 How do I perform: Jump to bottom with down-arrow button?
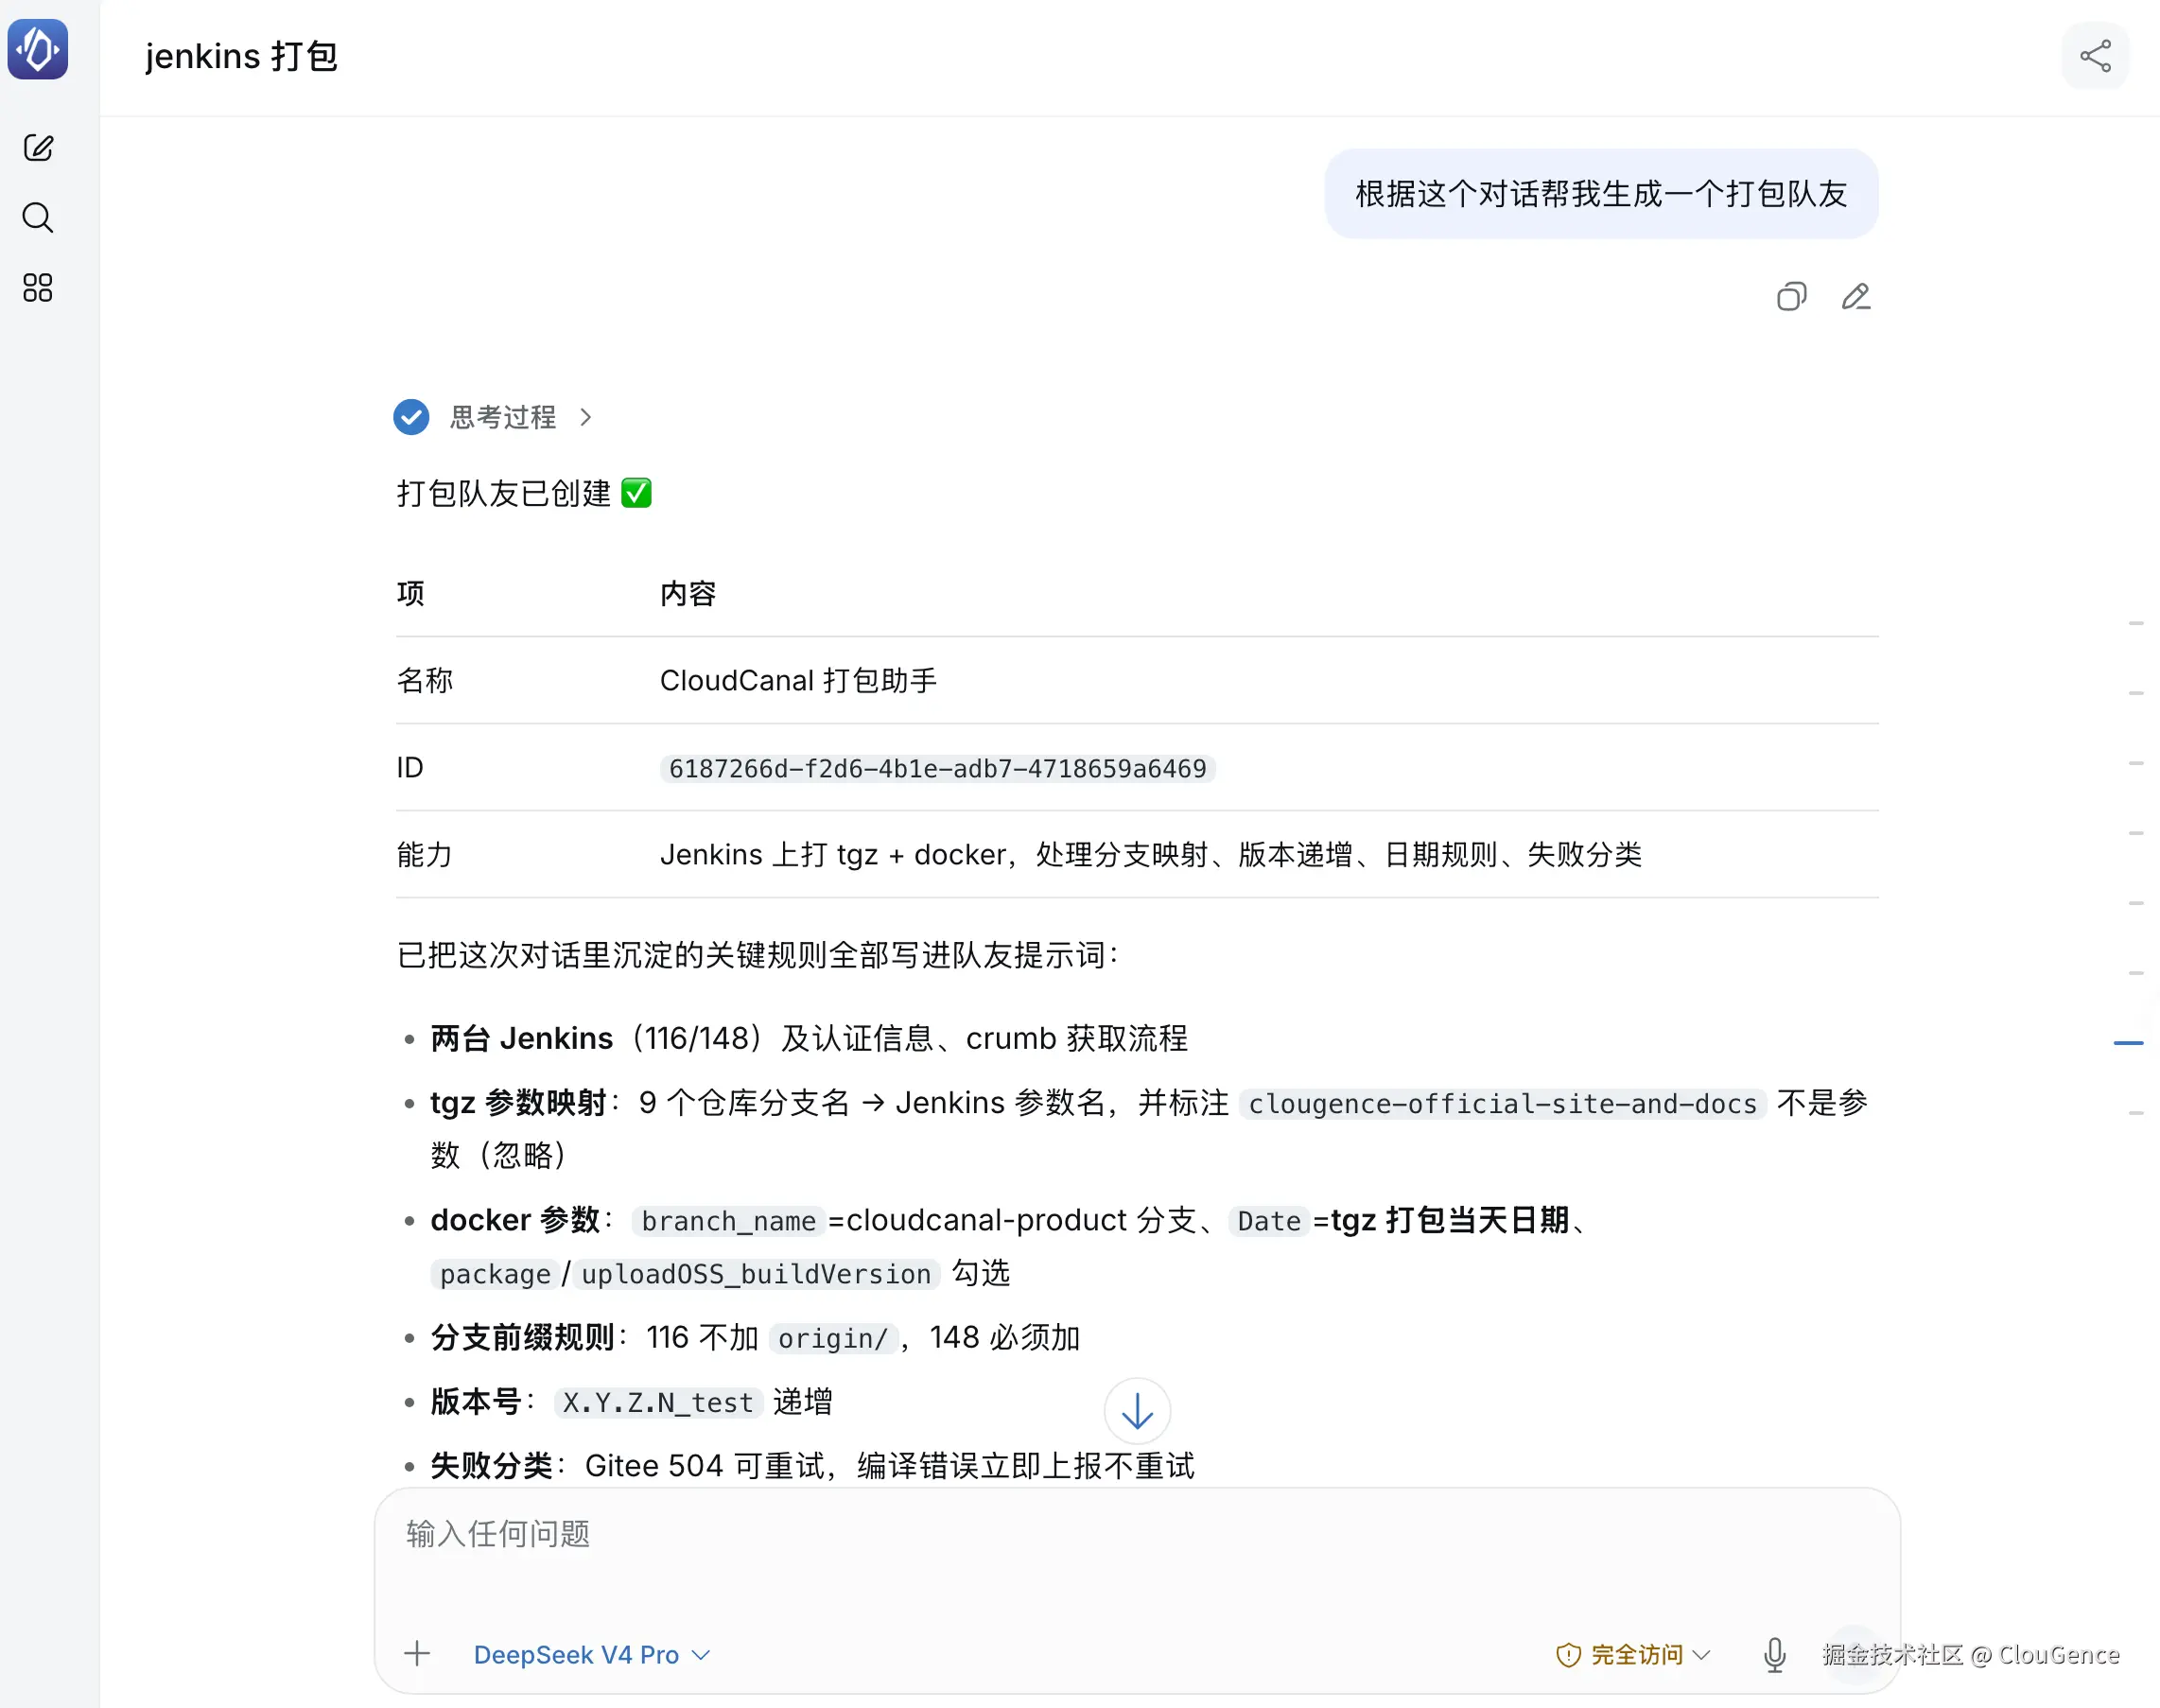(1137, 1411)
